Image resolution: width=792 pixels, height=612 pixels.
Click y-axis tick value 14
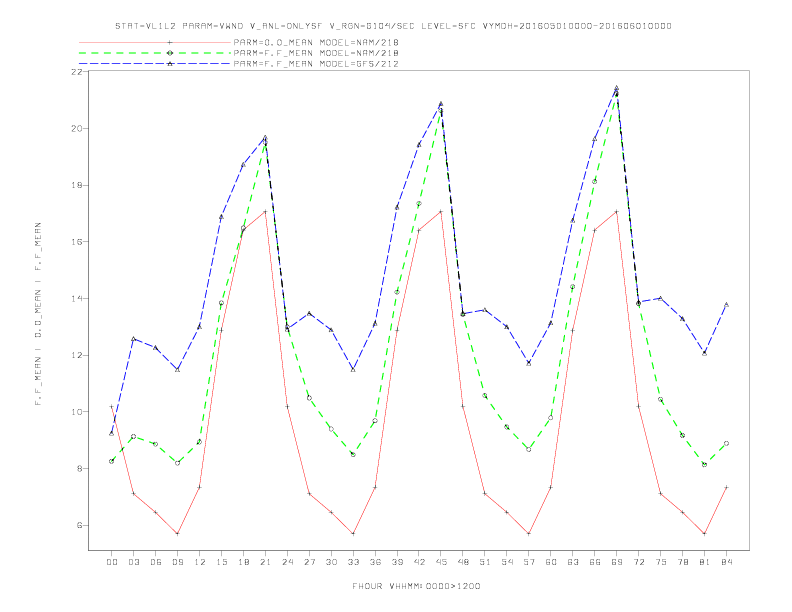click(x=77, y=298)
